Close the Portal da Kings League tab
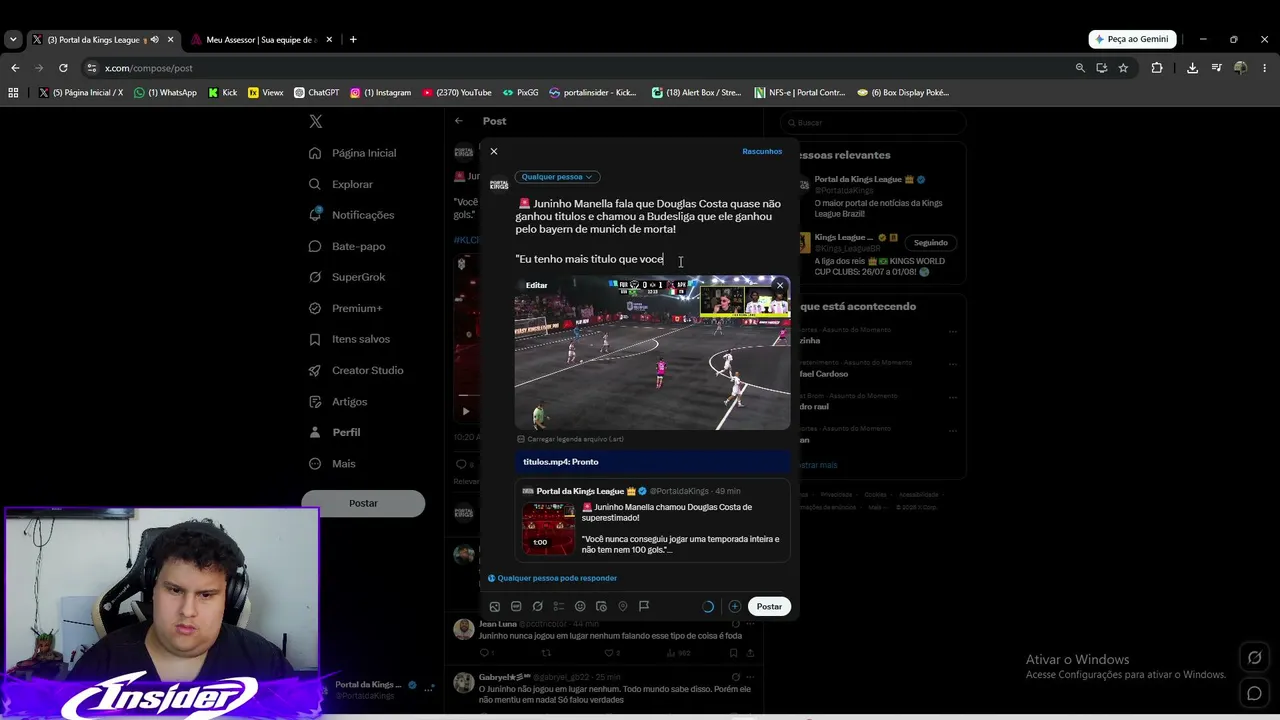 [x=170, y=40]
